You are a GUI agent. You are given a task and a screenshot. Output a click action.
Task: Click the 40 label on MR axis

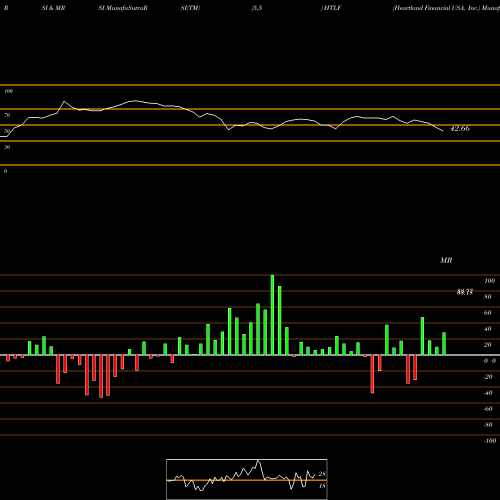click(488, 329)
